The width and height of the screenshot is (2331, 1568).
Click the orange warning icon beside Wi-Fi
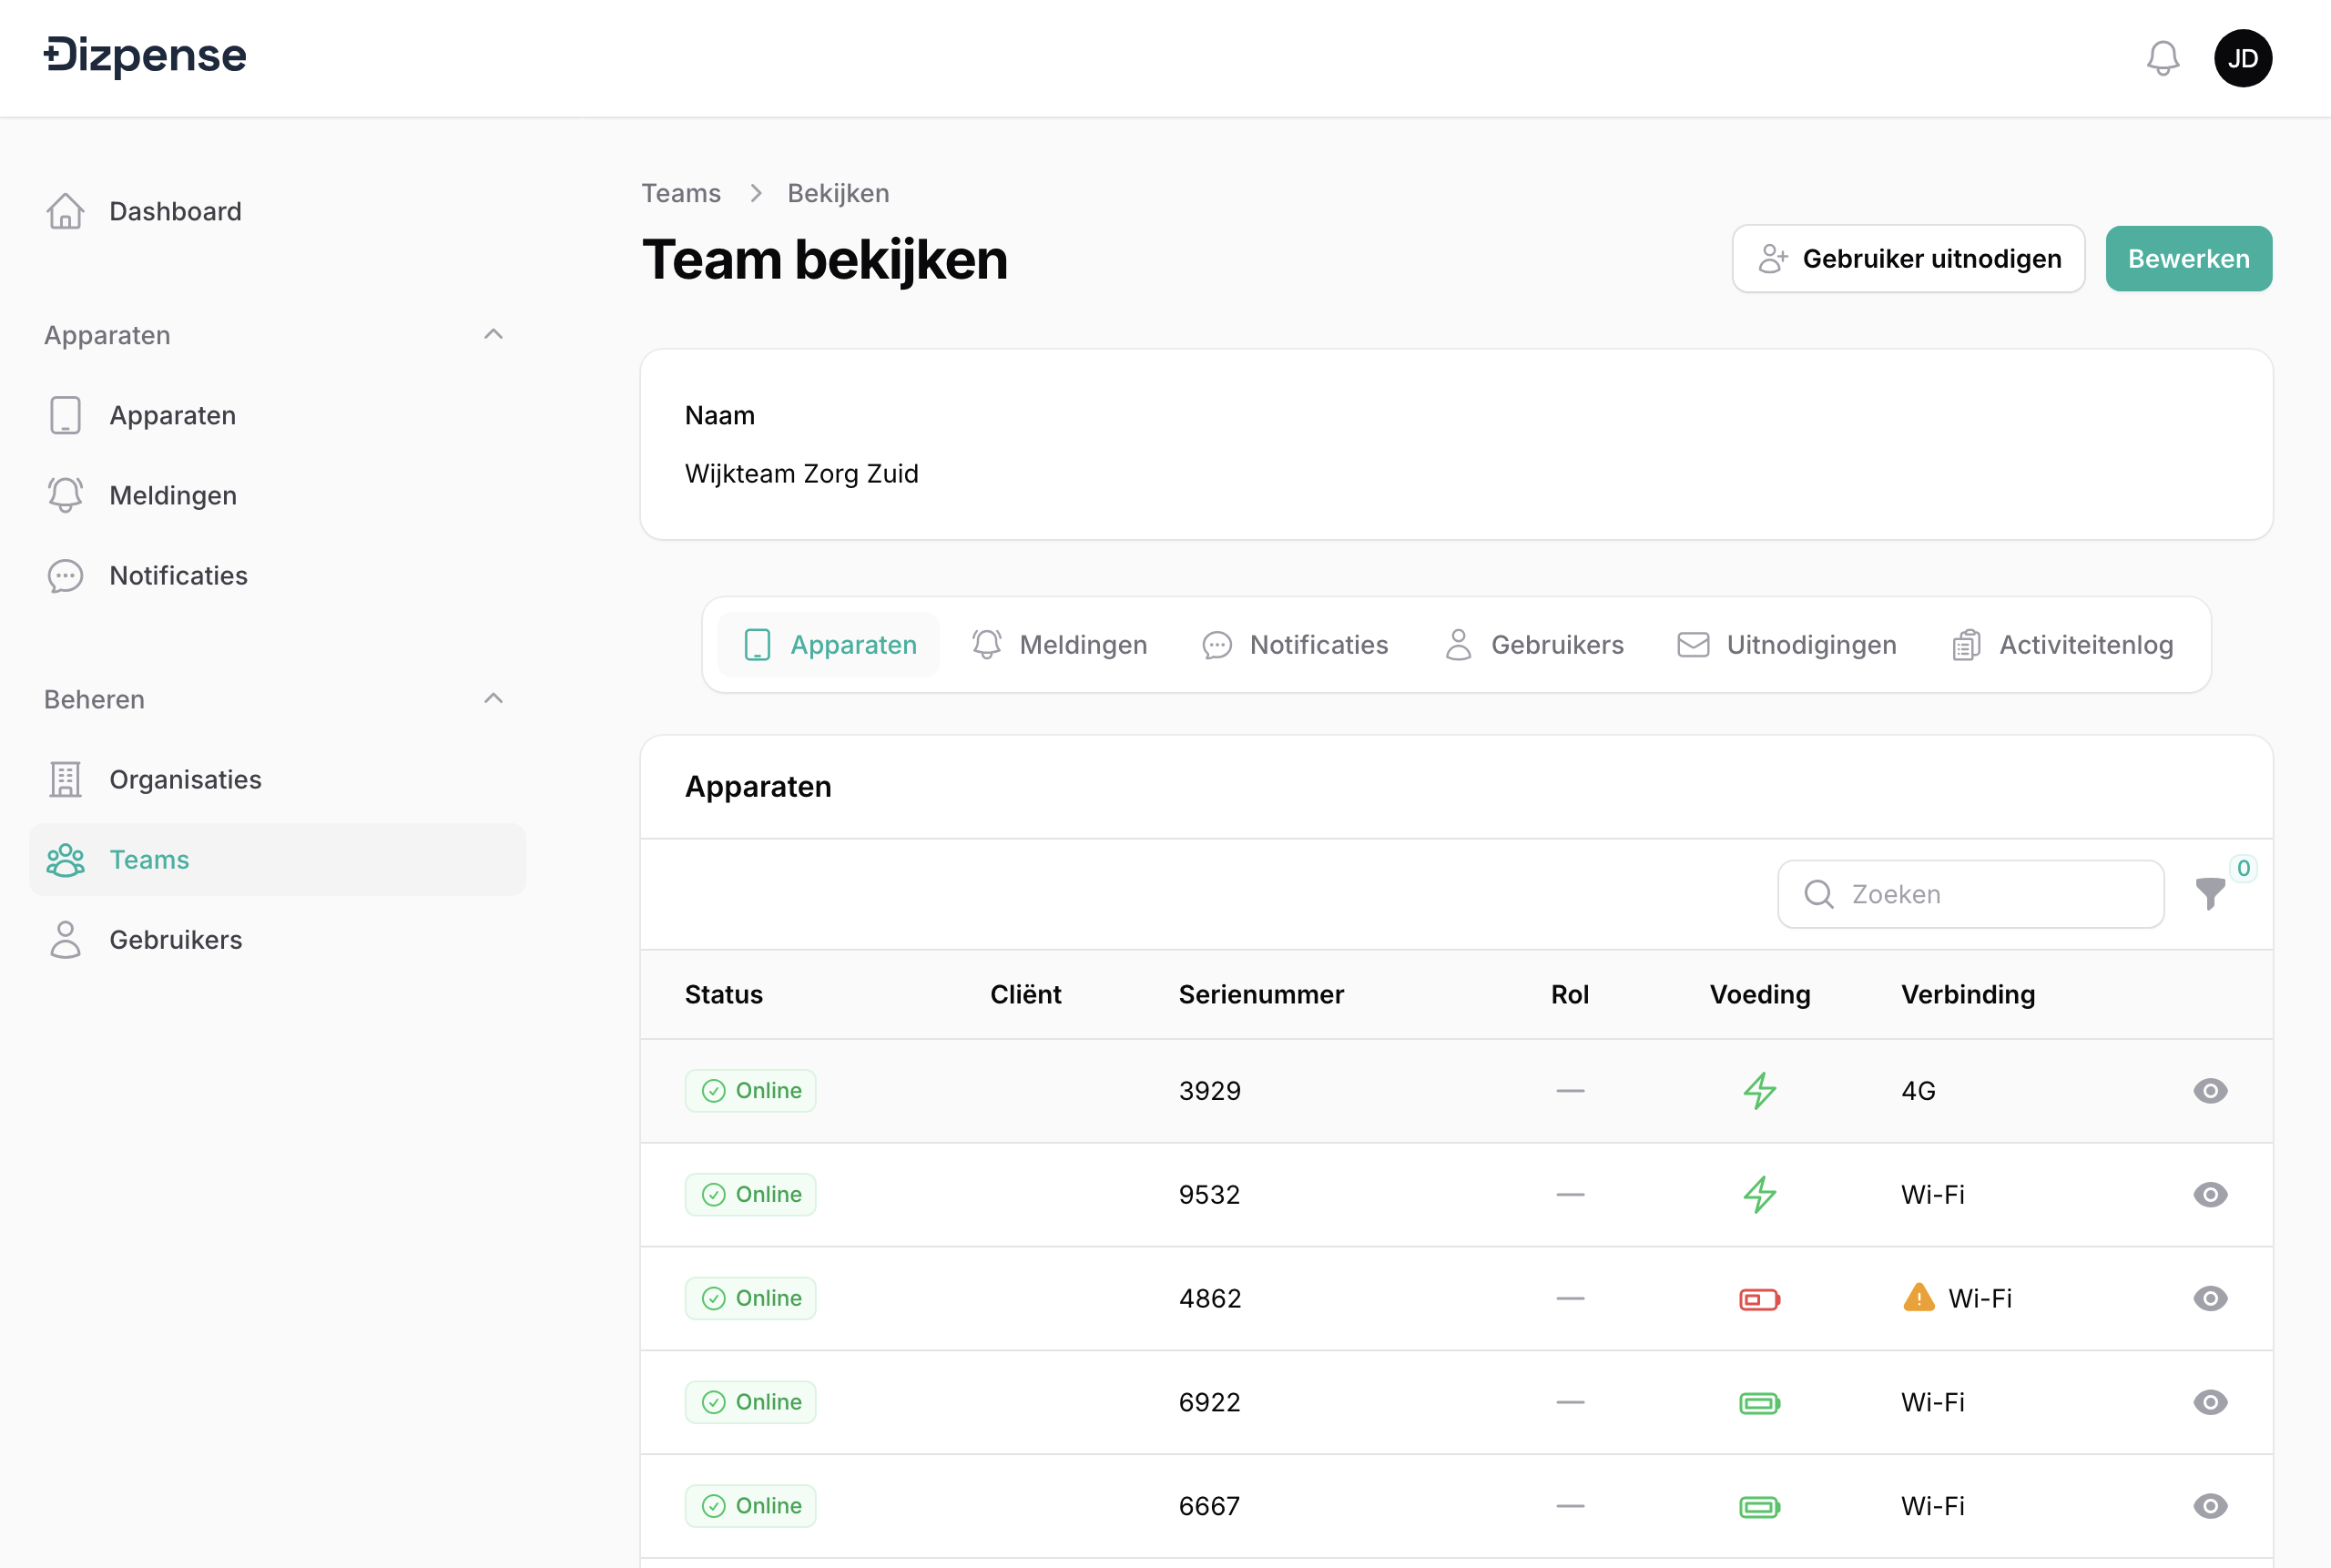pos(1918,1297)
